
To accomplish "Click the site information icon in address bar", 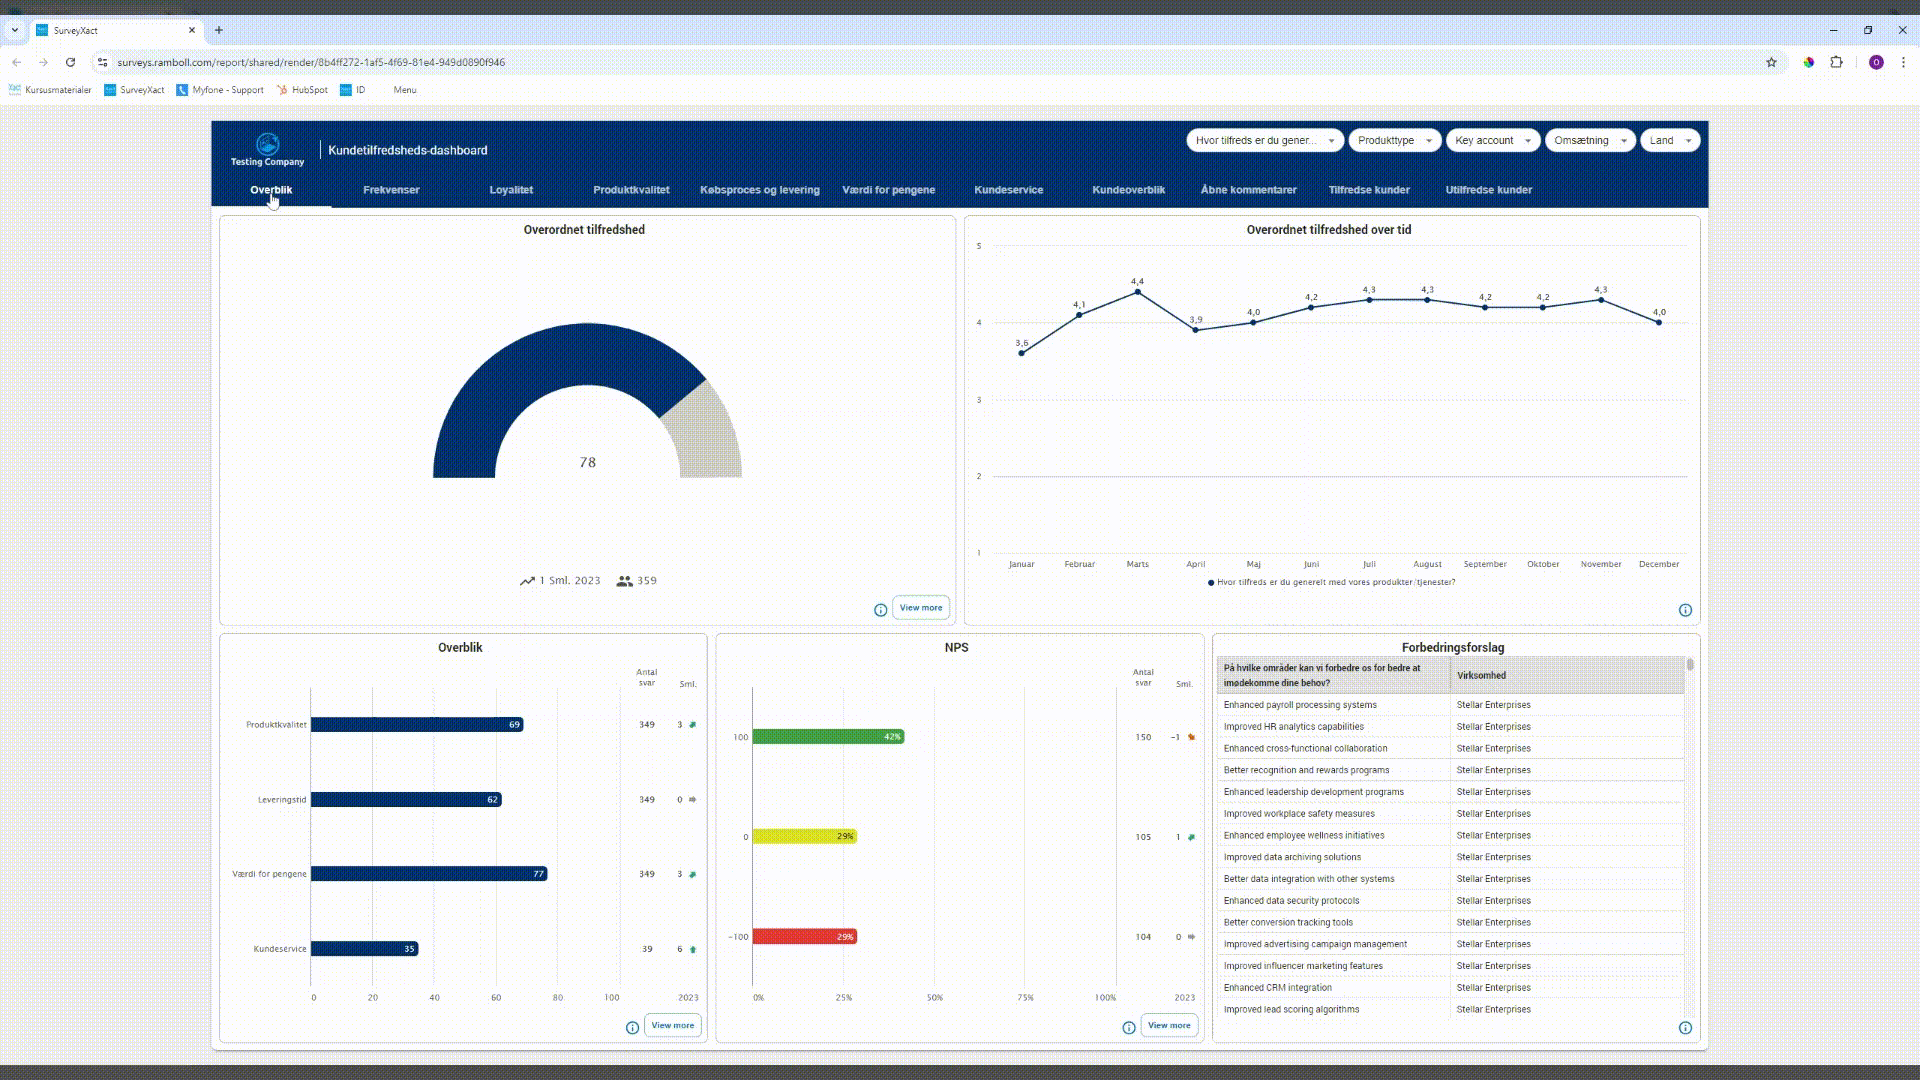I will tap(102, 62).
